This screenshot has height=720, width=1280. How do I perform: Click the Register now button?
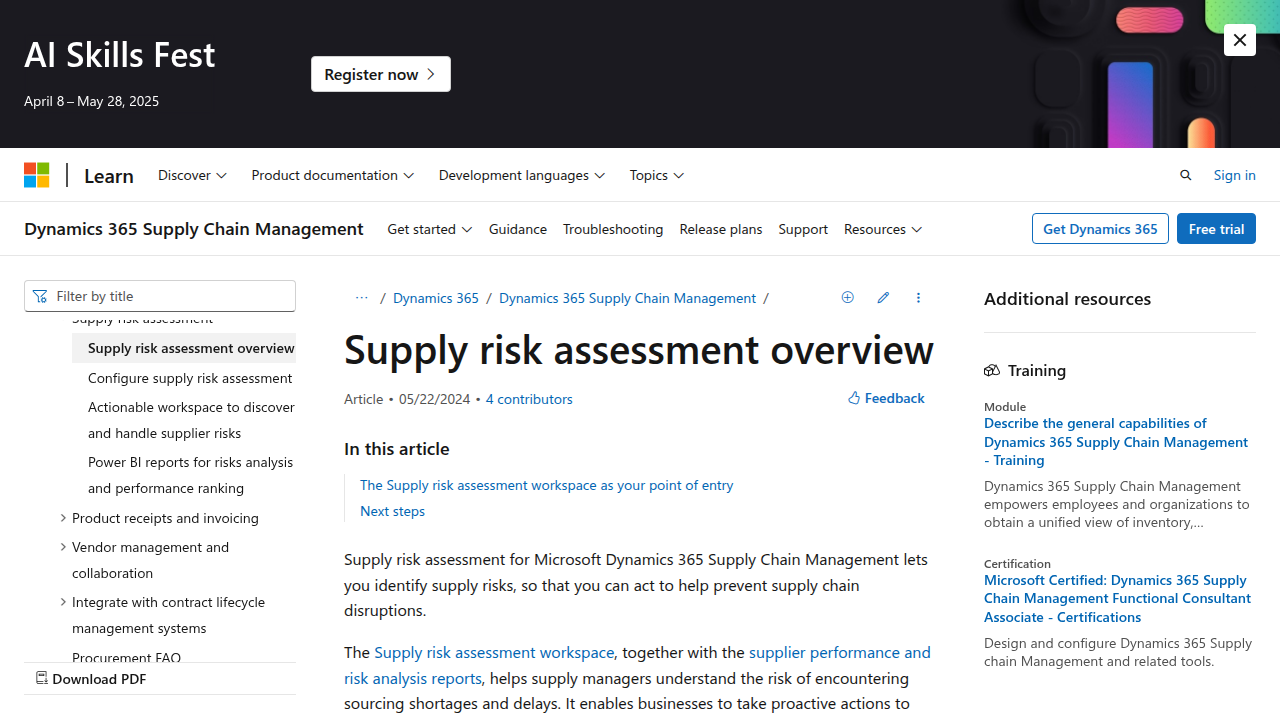tap(381, 74)
